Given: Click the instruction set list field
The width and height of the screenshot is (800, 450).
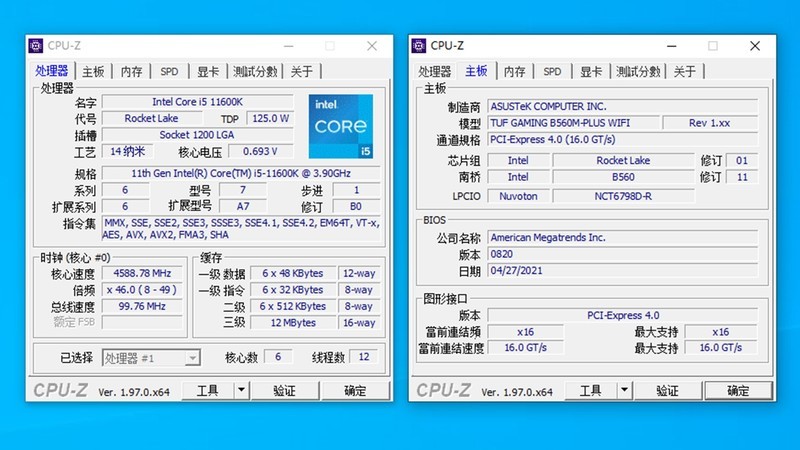Looking at the screenshot, I should [241, 229].
